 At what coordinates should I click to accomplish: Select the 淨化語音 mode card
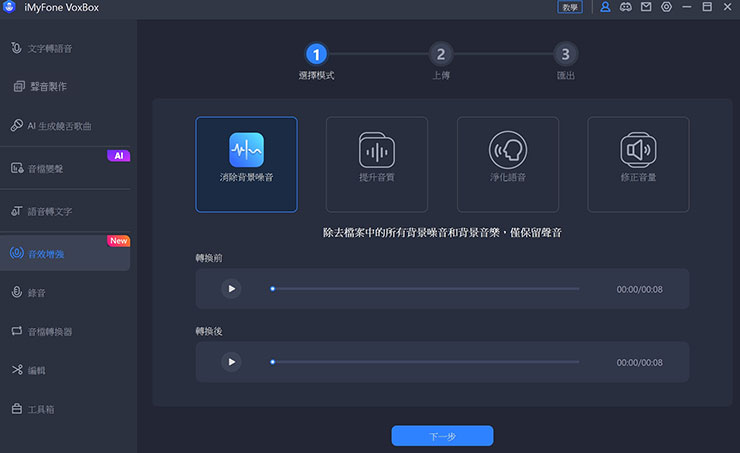[x=508, y=165]
